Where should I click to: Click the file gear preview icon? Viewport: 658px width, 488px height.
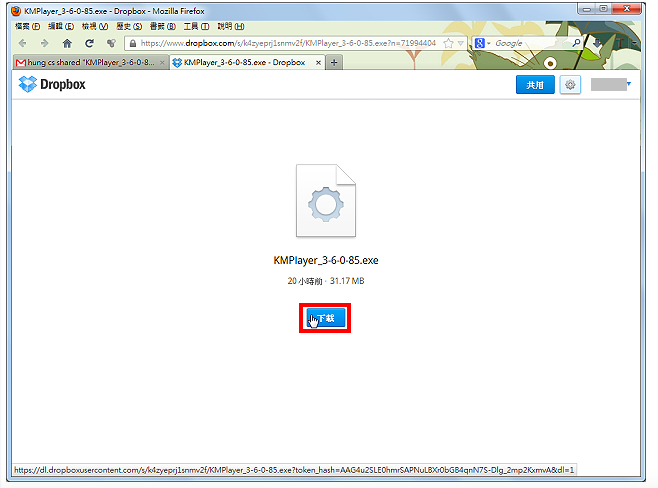[x=326, y=201]
